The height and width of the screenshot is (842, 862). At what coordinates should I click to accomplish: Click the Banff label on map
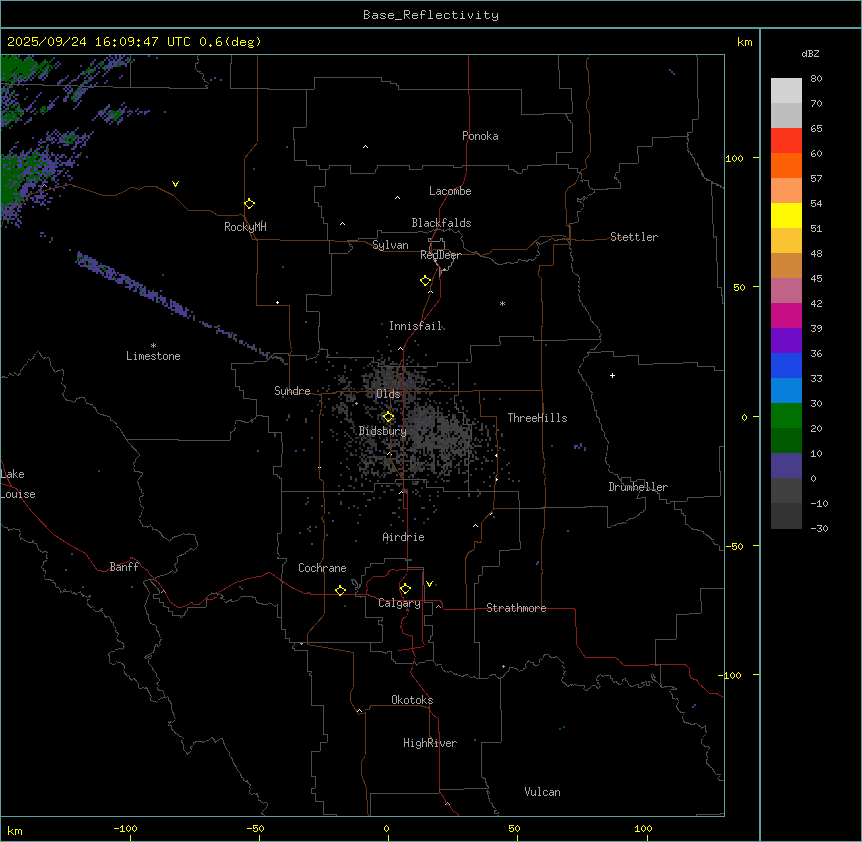(x=124, y=567)
